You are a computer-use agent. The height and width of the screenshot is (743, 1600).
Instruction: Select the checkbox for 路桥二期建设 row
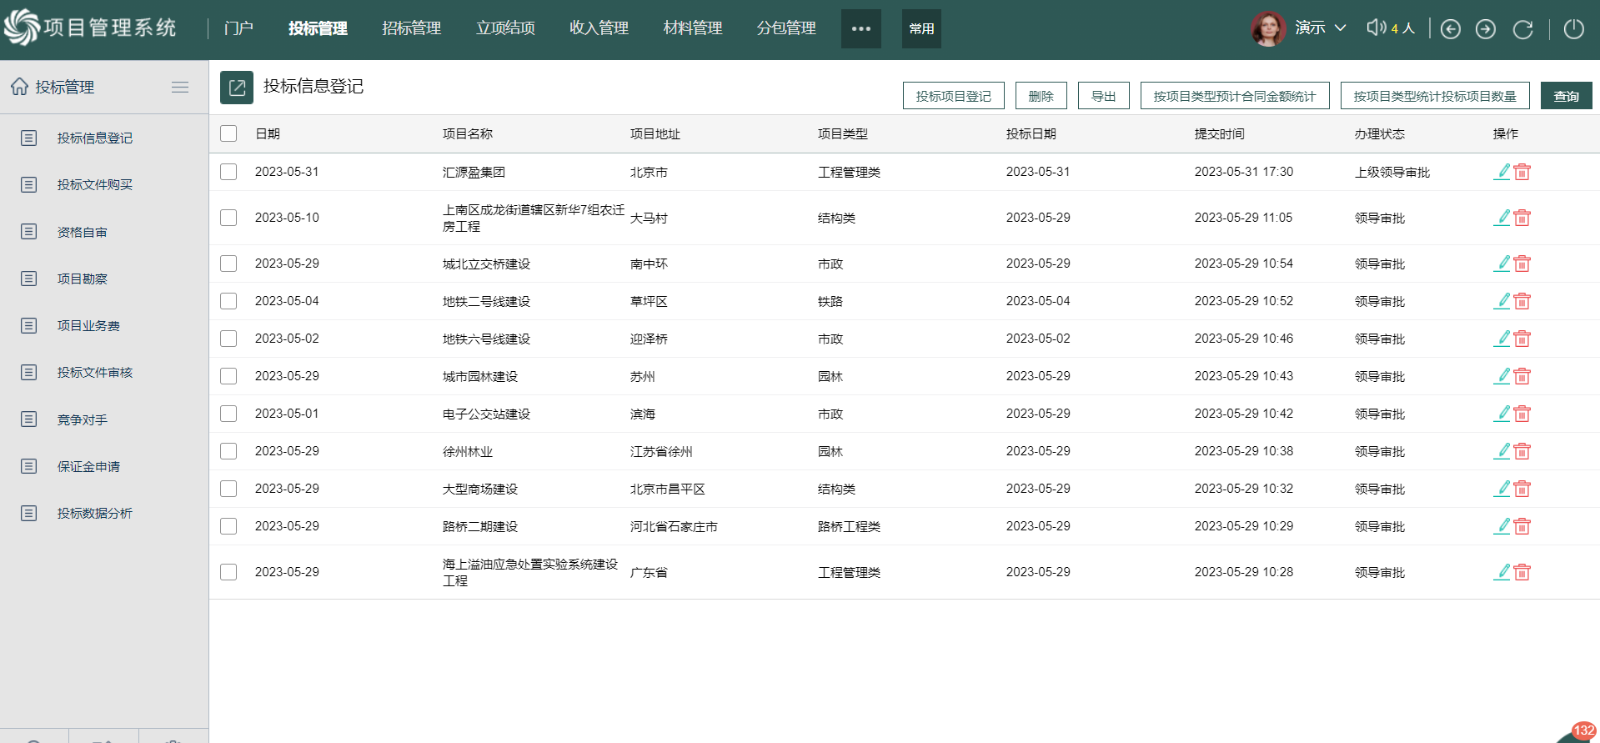[x=229, y=526]
